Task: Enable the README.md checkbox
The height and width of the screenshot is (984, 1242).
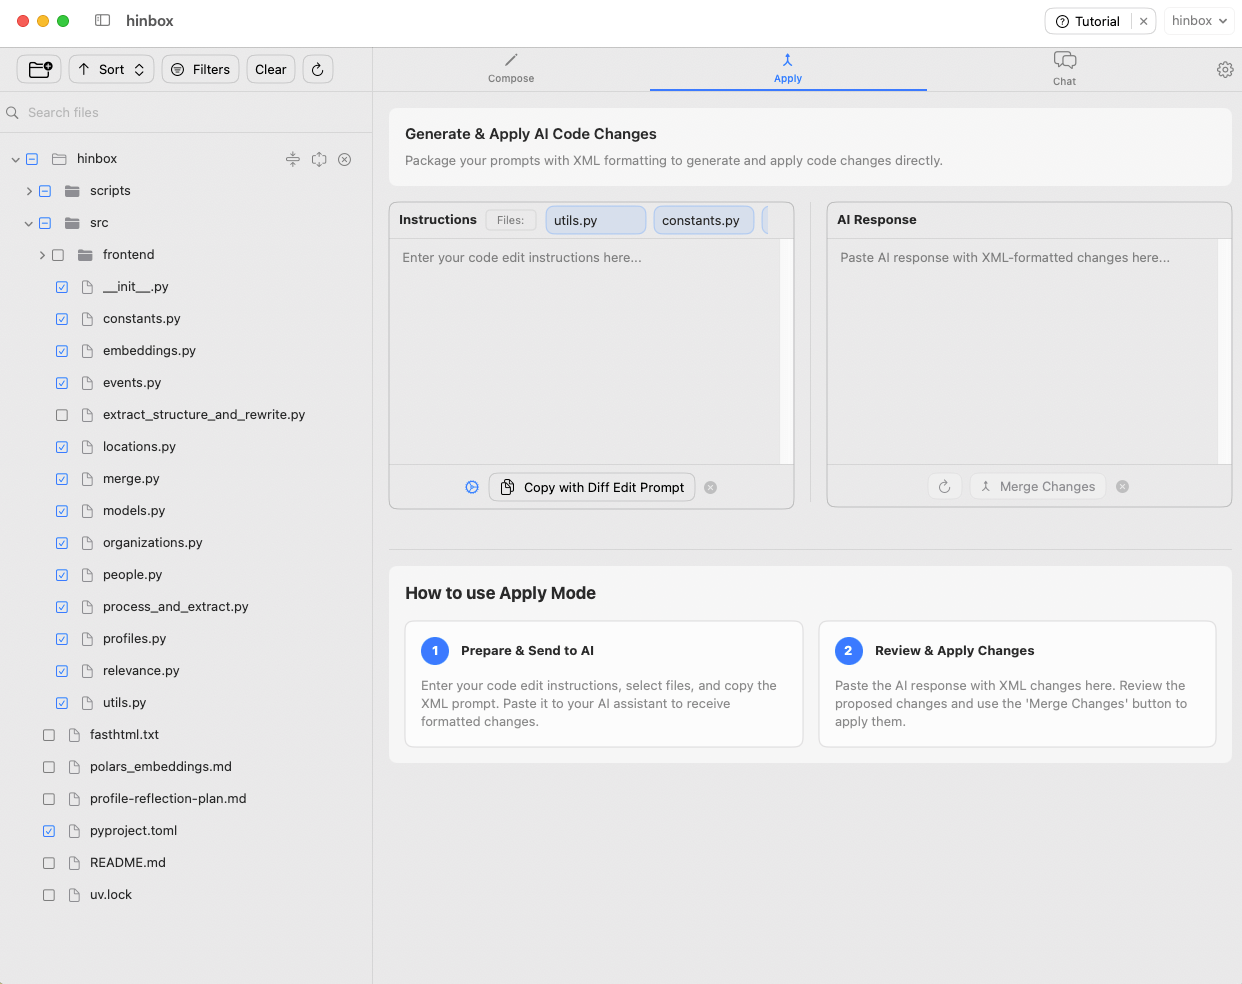Action: coord(49,863)
